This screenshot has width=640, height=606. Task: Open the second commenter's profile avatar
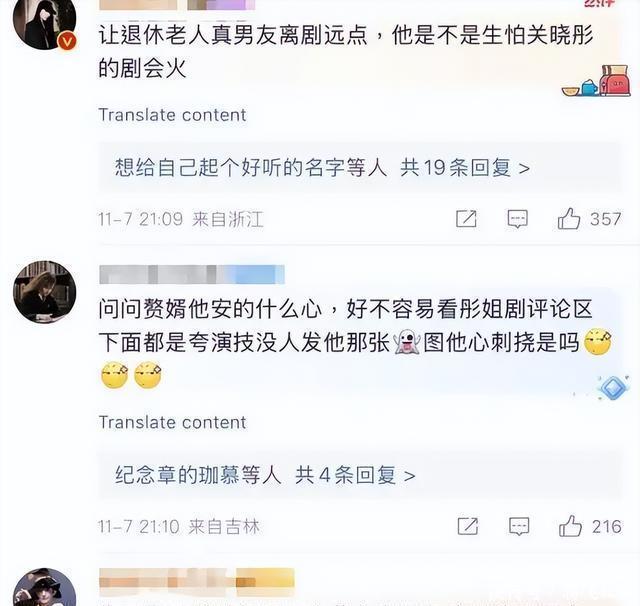[44, 292]
